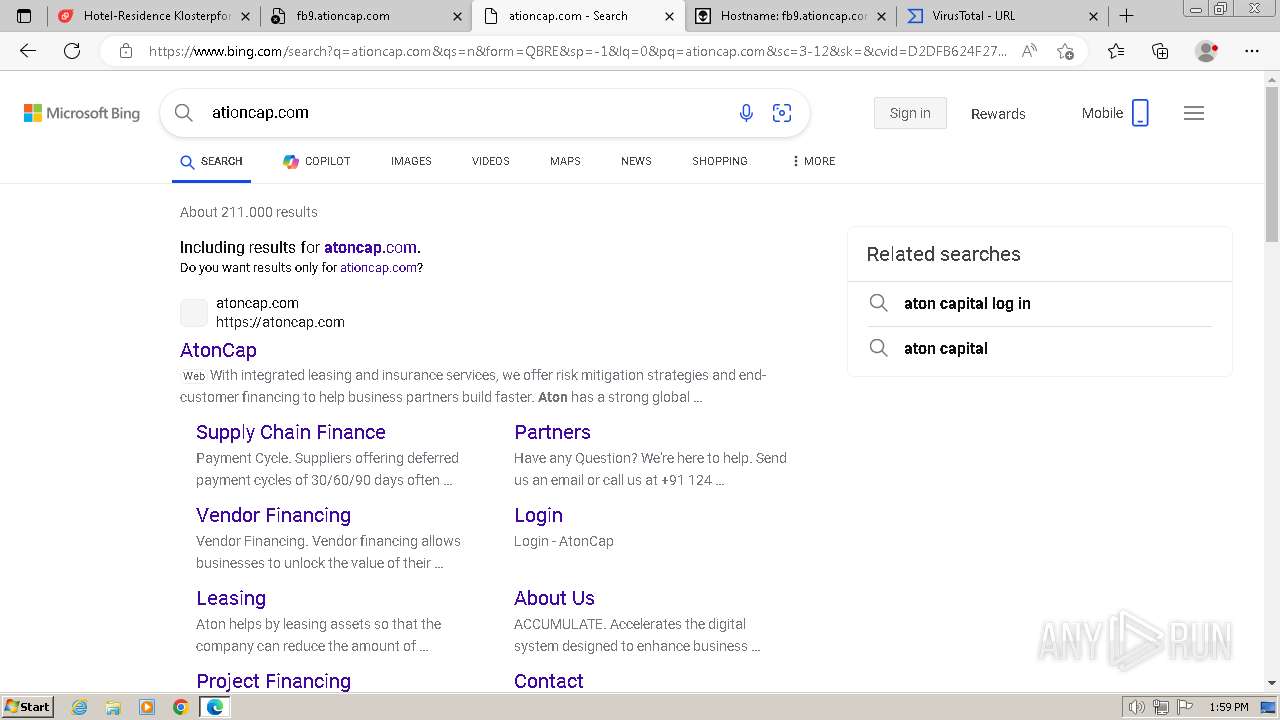Click the magnifier search icon in Bing box
This screenshot has height=720, width=1280.
pos(184,113)
